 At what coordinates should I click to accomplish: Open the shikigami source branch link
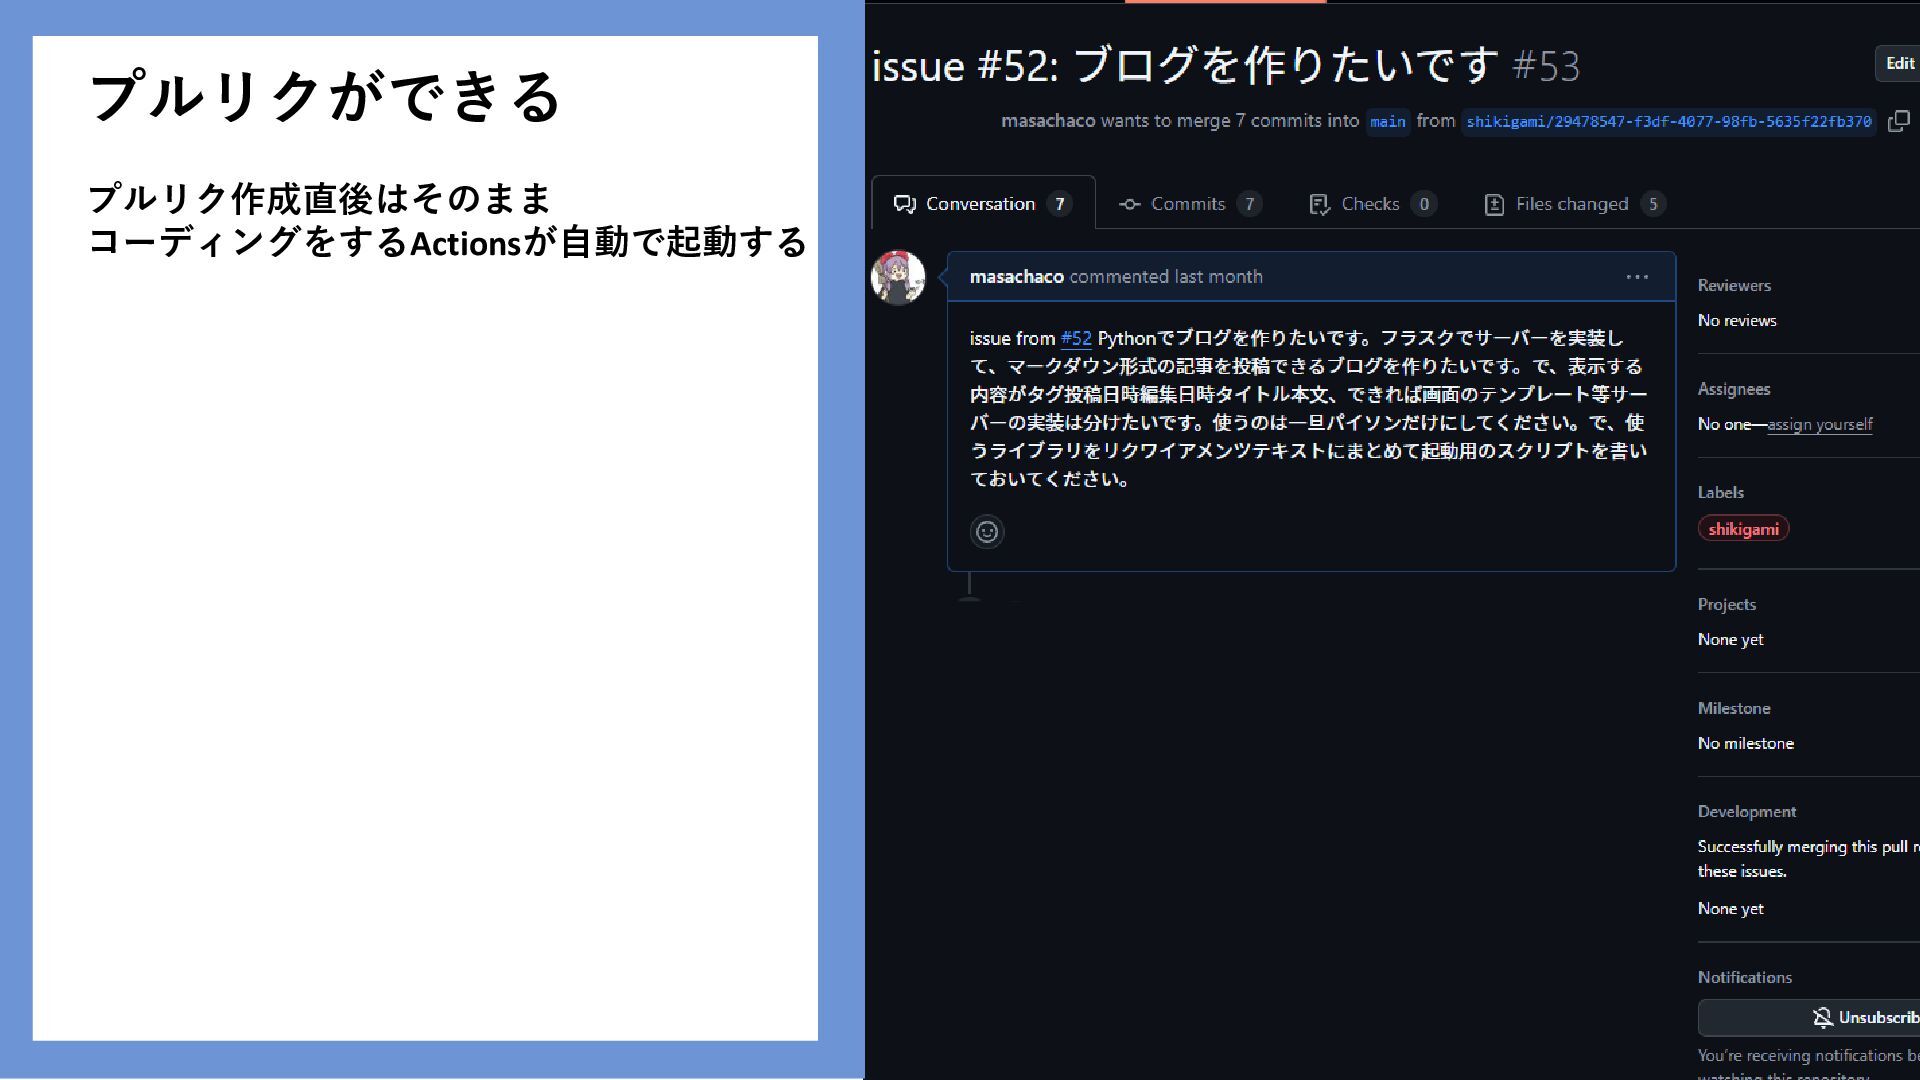pyautogui.click(x=1668, y=122)
